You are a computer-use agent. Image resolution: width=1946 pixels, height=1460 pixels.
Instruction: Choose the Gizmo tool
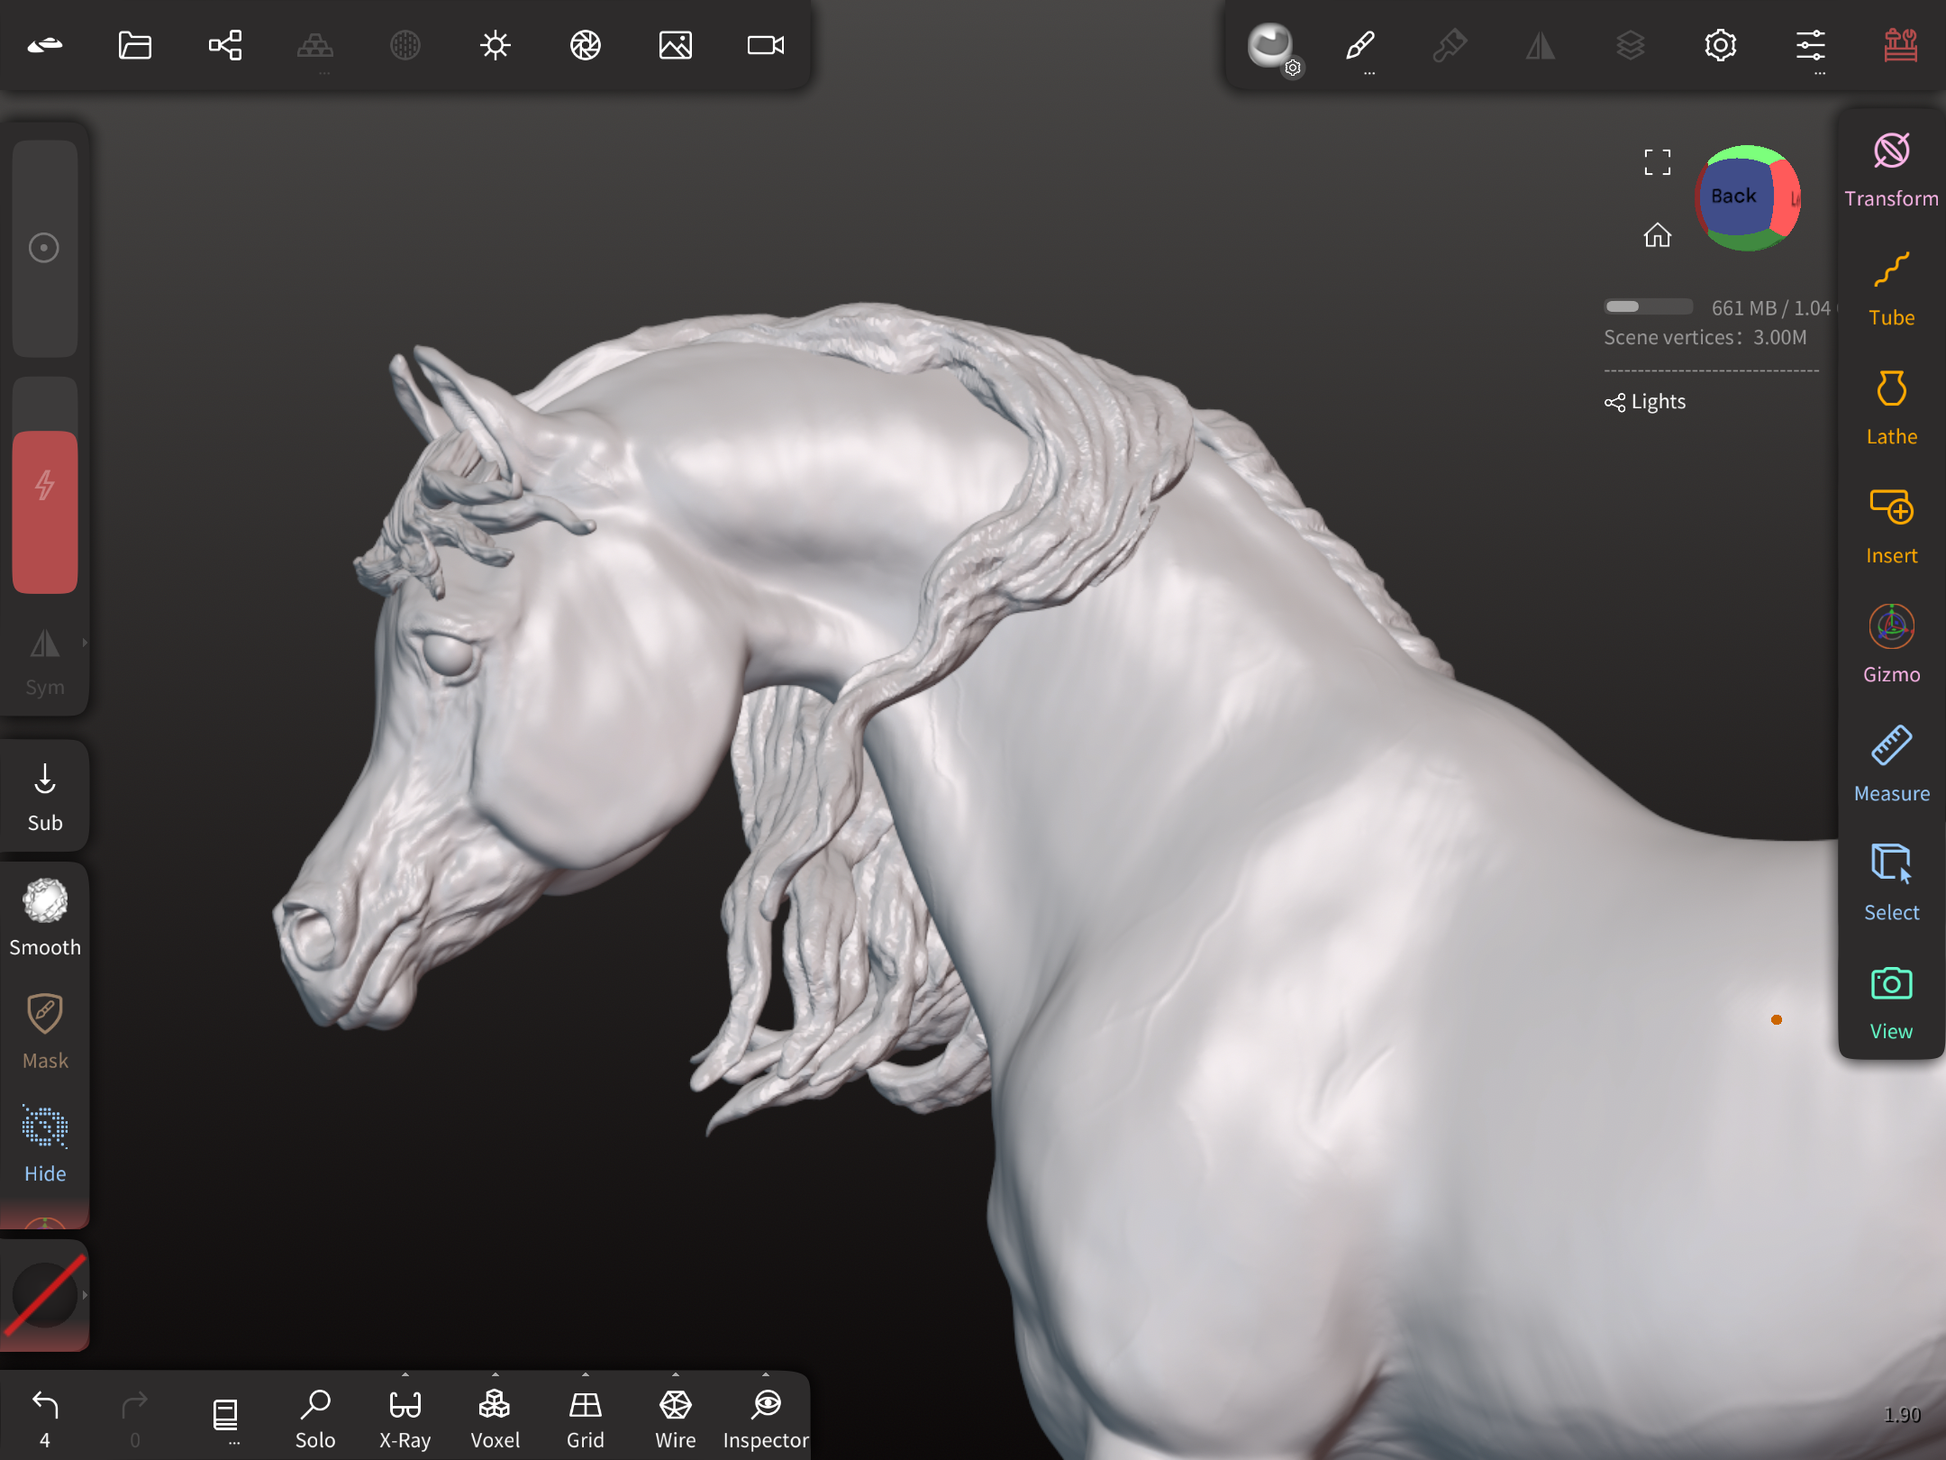pyautogui.click(x=1890, y=645)
